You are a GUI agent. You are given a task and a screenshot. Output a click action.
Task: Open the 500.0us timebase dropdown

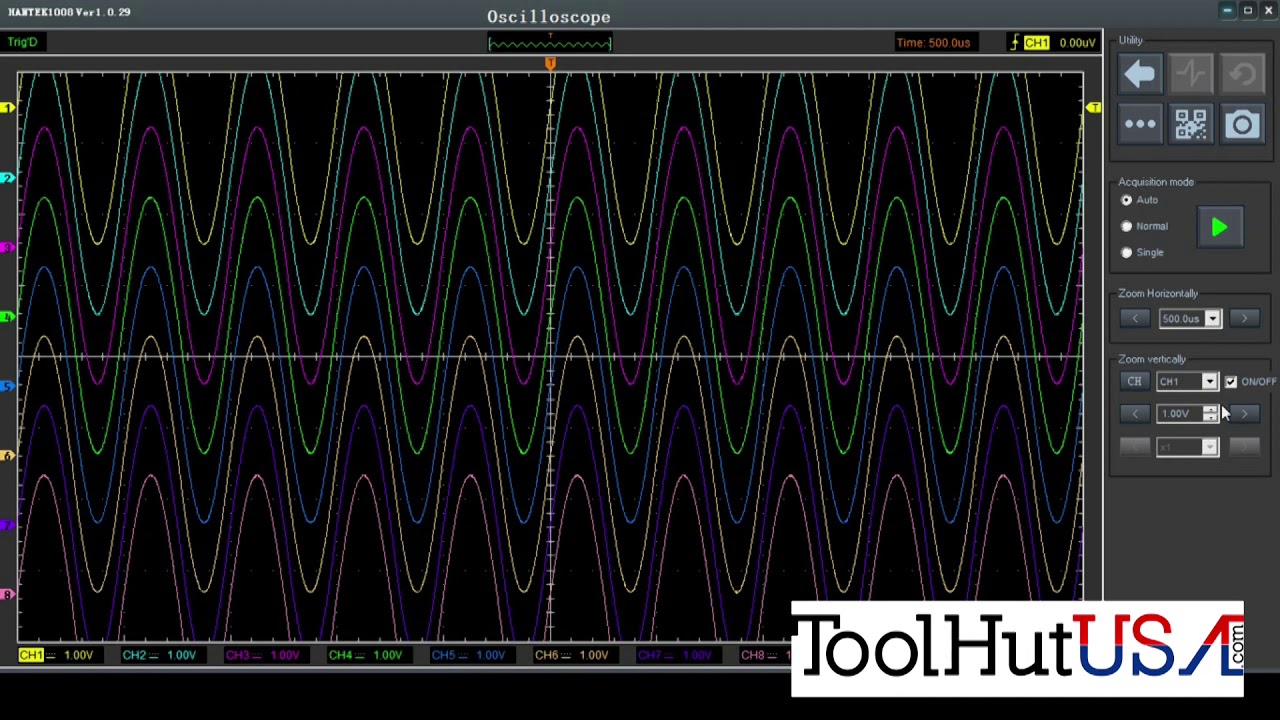click(1213, 319)
